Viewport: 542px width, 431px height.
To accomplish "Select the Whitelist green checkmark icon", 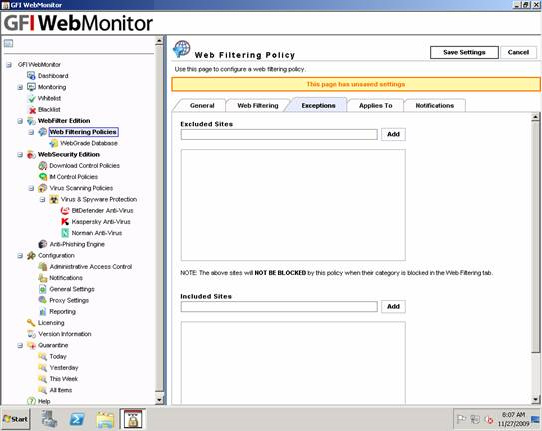I will tap(32, 98).
